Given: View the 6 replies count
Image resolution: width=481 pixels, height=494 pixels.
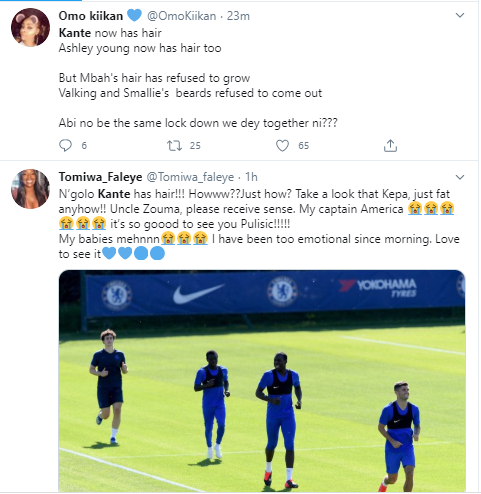Looking at the screenshot, I should (x=84, y=146).
